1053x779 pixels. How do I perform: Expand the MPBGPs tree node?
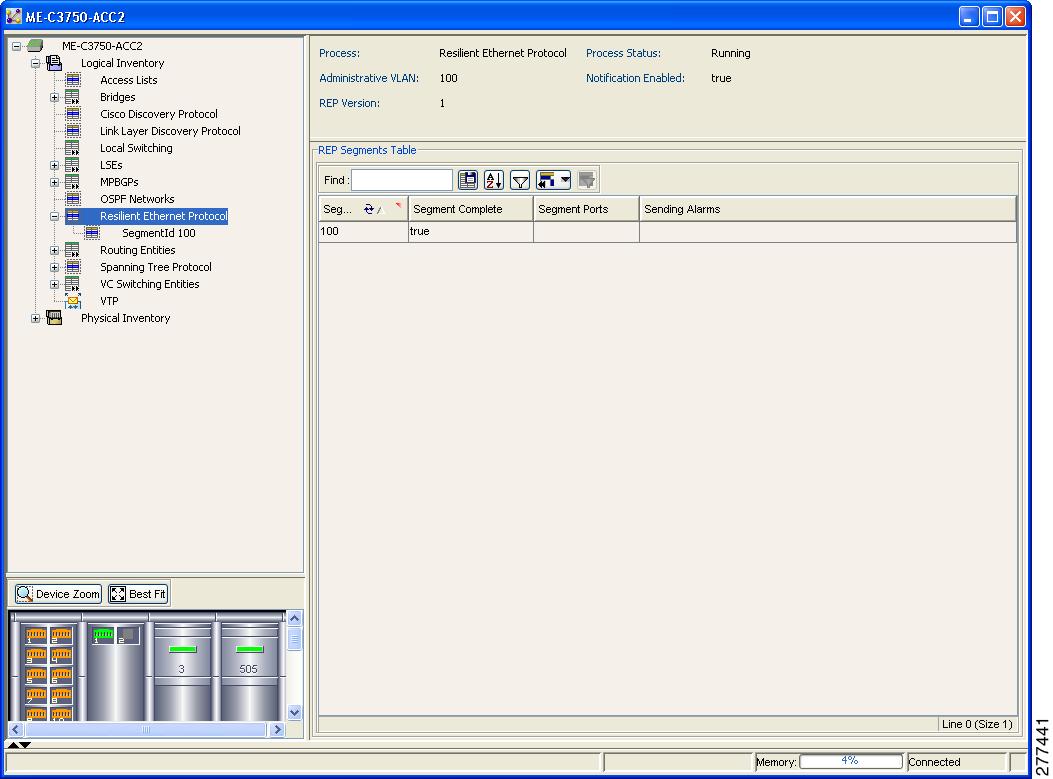[54, 182]
